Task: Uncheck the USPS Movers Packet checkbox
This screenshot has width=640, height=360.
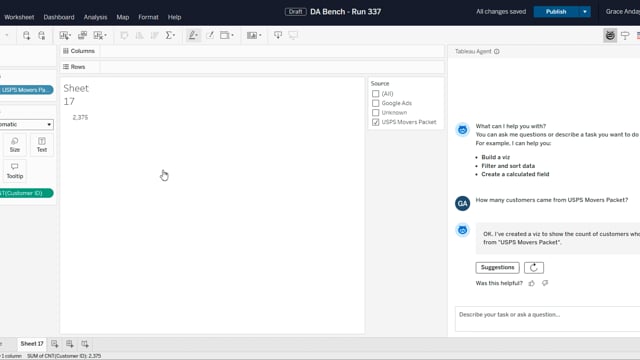Action: coord(376,122)
